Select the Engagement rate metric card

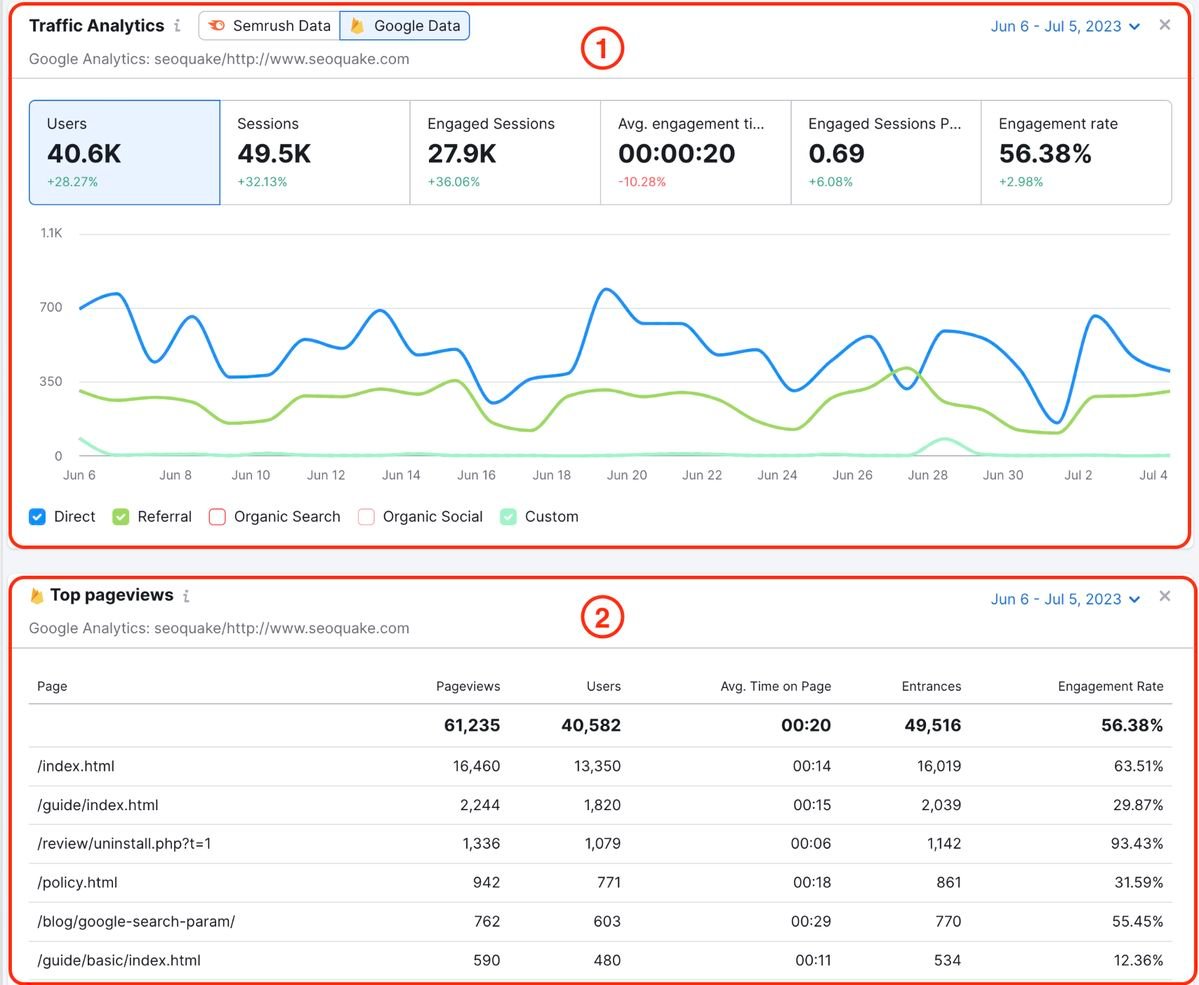click(1076, 152)
